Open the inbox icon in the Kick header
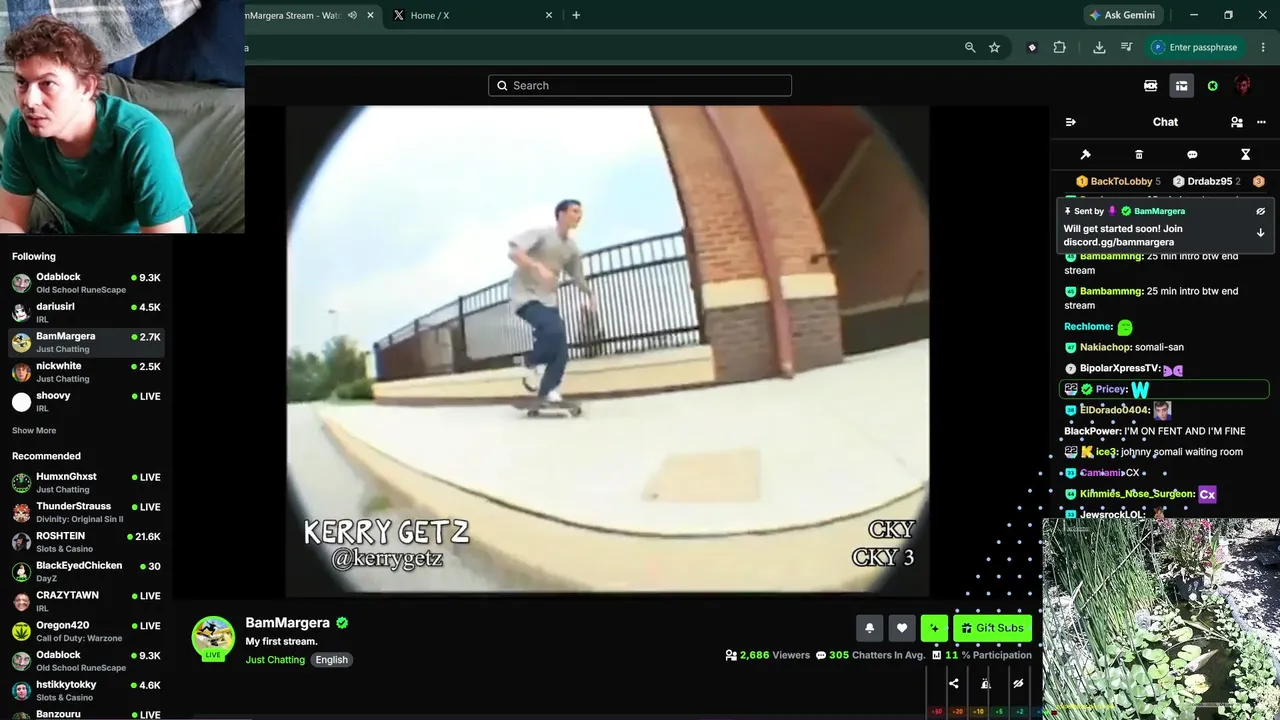 point(1181,86)
